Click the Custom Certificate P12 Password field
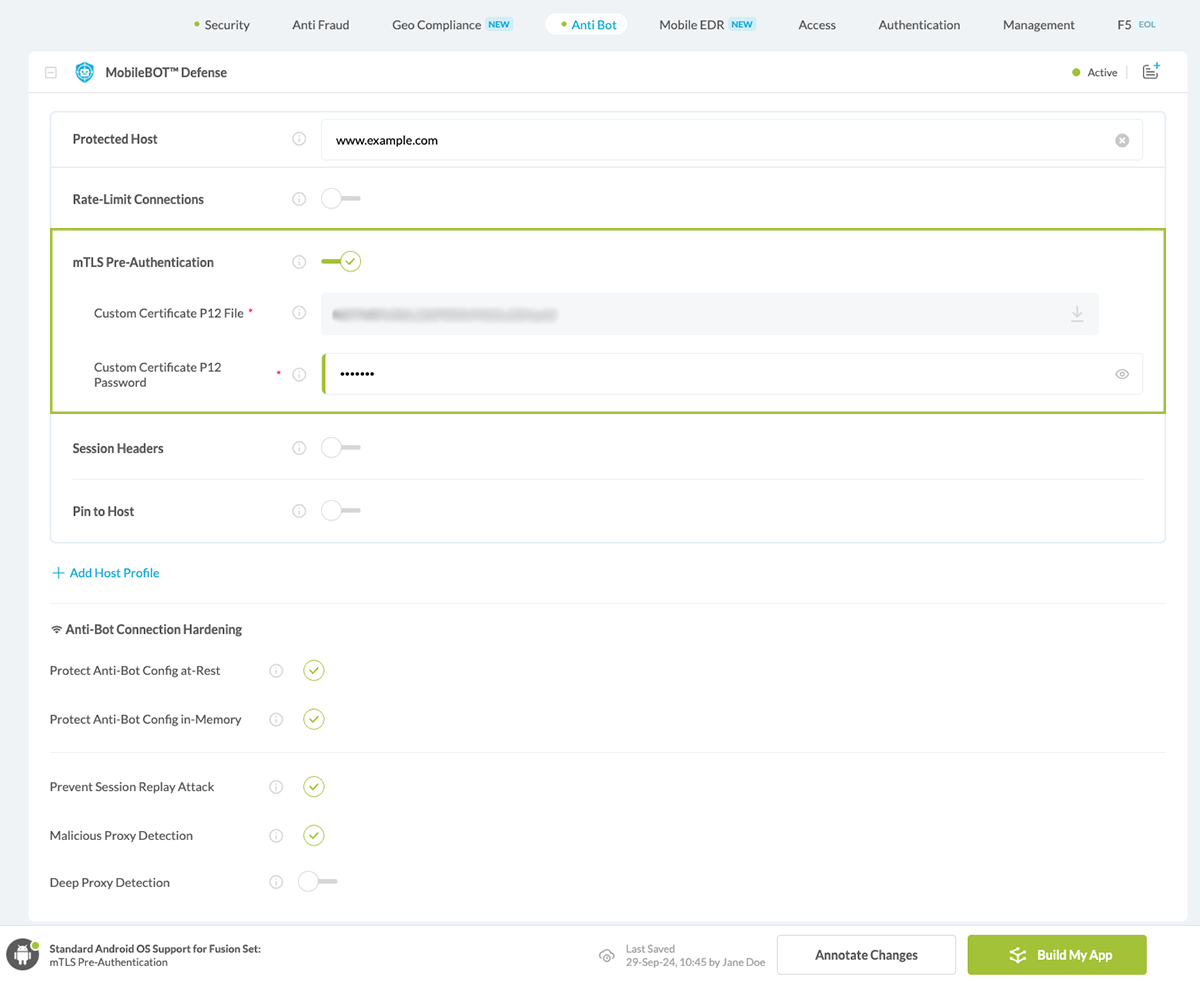Viewport: 1200px width, 981px height. click(x=715, y=374)
